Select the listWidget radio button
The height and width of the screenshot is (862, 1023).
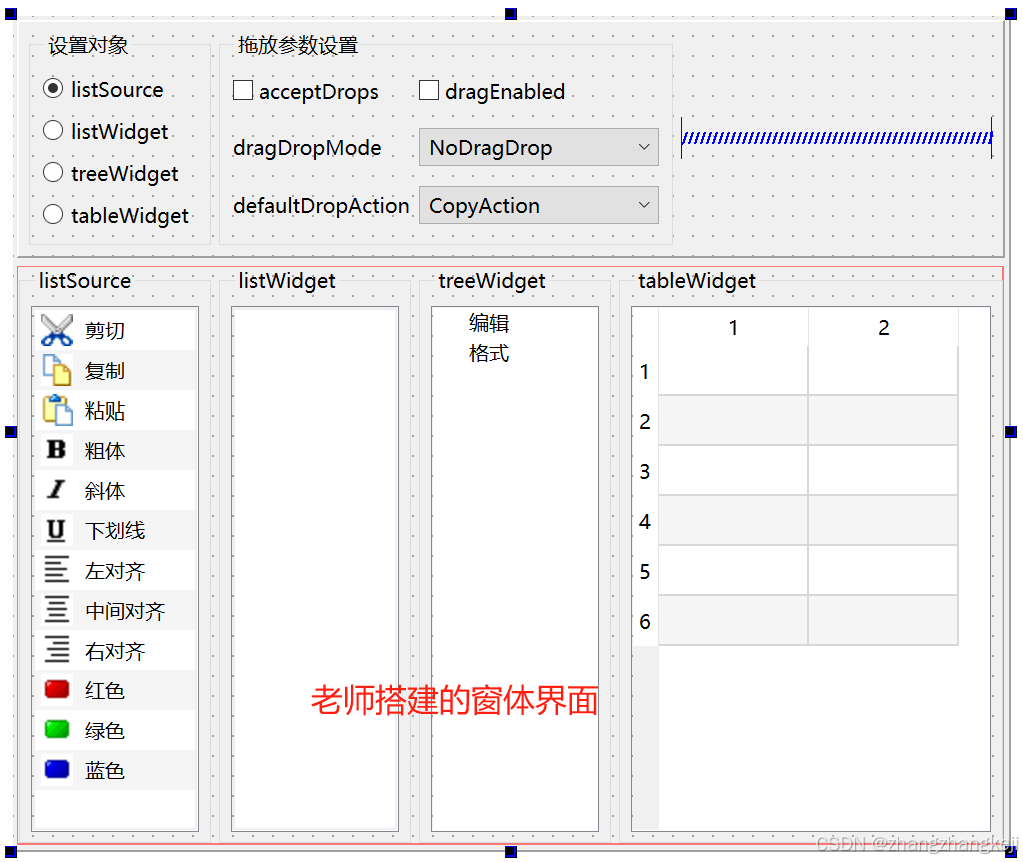[53, 131]
